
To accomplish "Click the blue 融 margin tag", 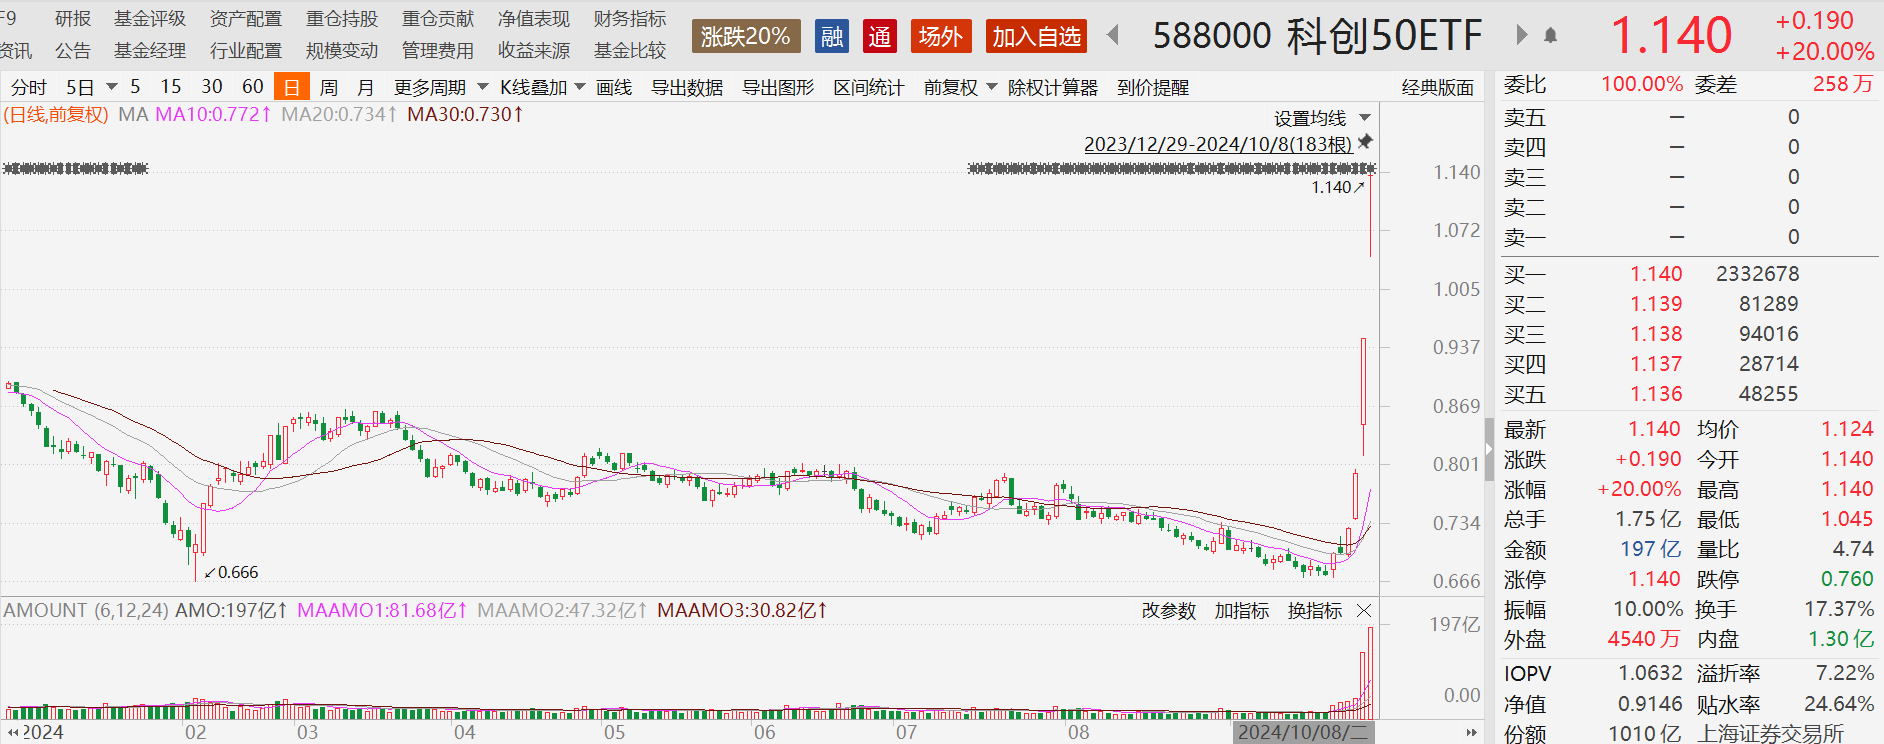I will (x=831, y=37).
